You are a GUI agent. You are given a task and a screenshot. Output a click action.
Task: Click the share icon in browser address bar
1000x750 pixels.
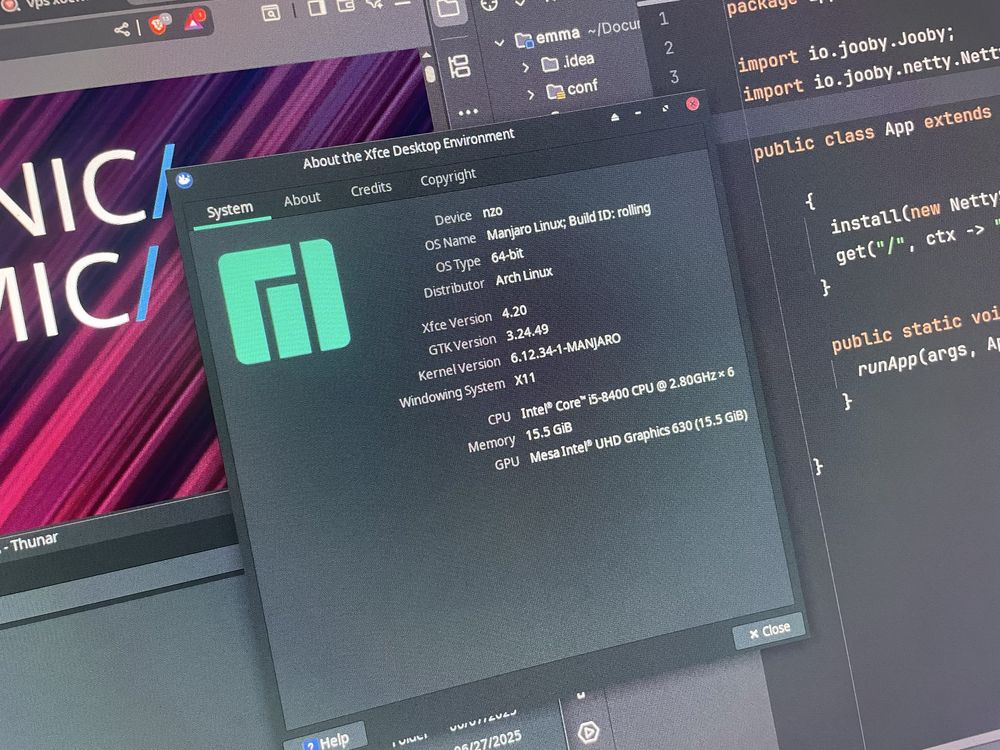pos(121,29)
